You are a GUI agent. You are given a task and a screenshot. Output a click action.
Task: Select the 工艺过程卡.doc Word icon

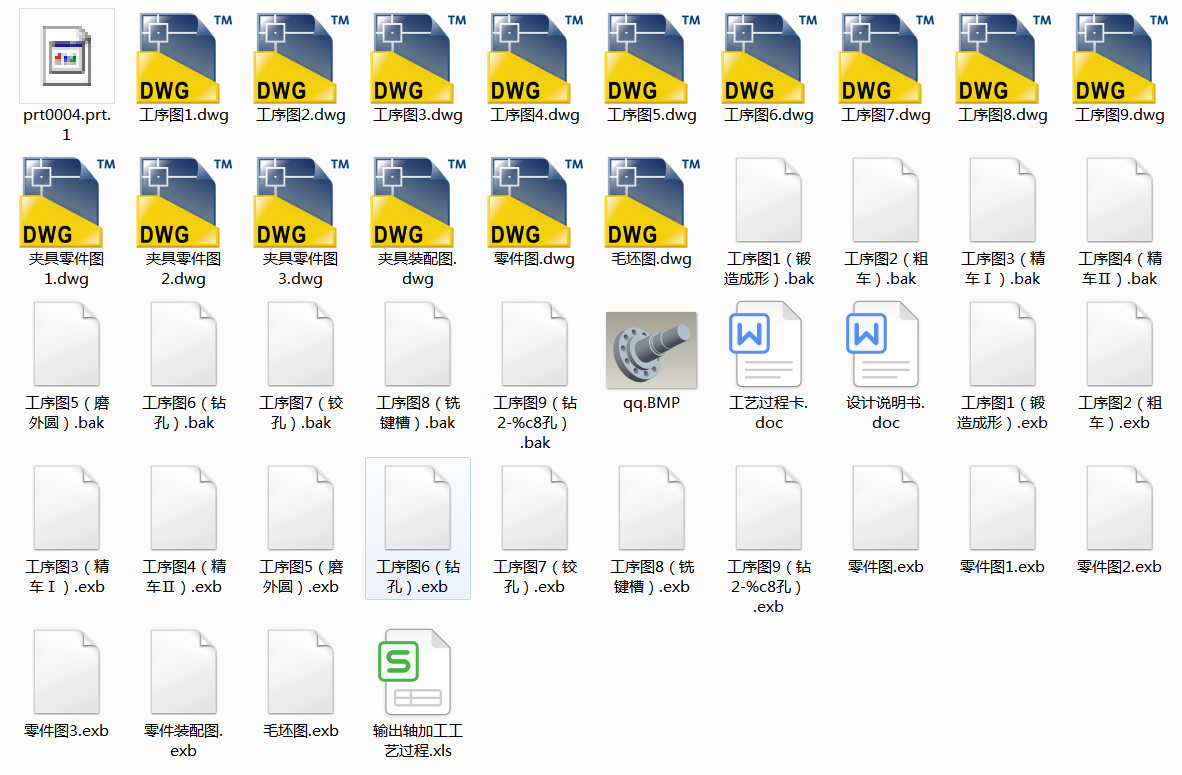tap(765, 344)
